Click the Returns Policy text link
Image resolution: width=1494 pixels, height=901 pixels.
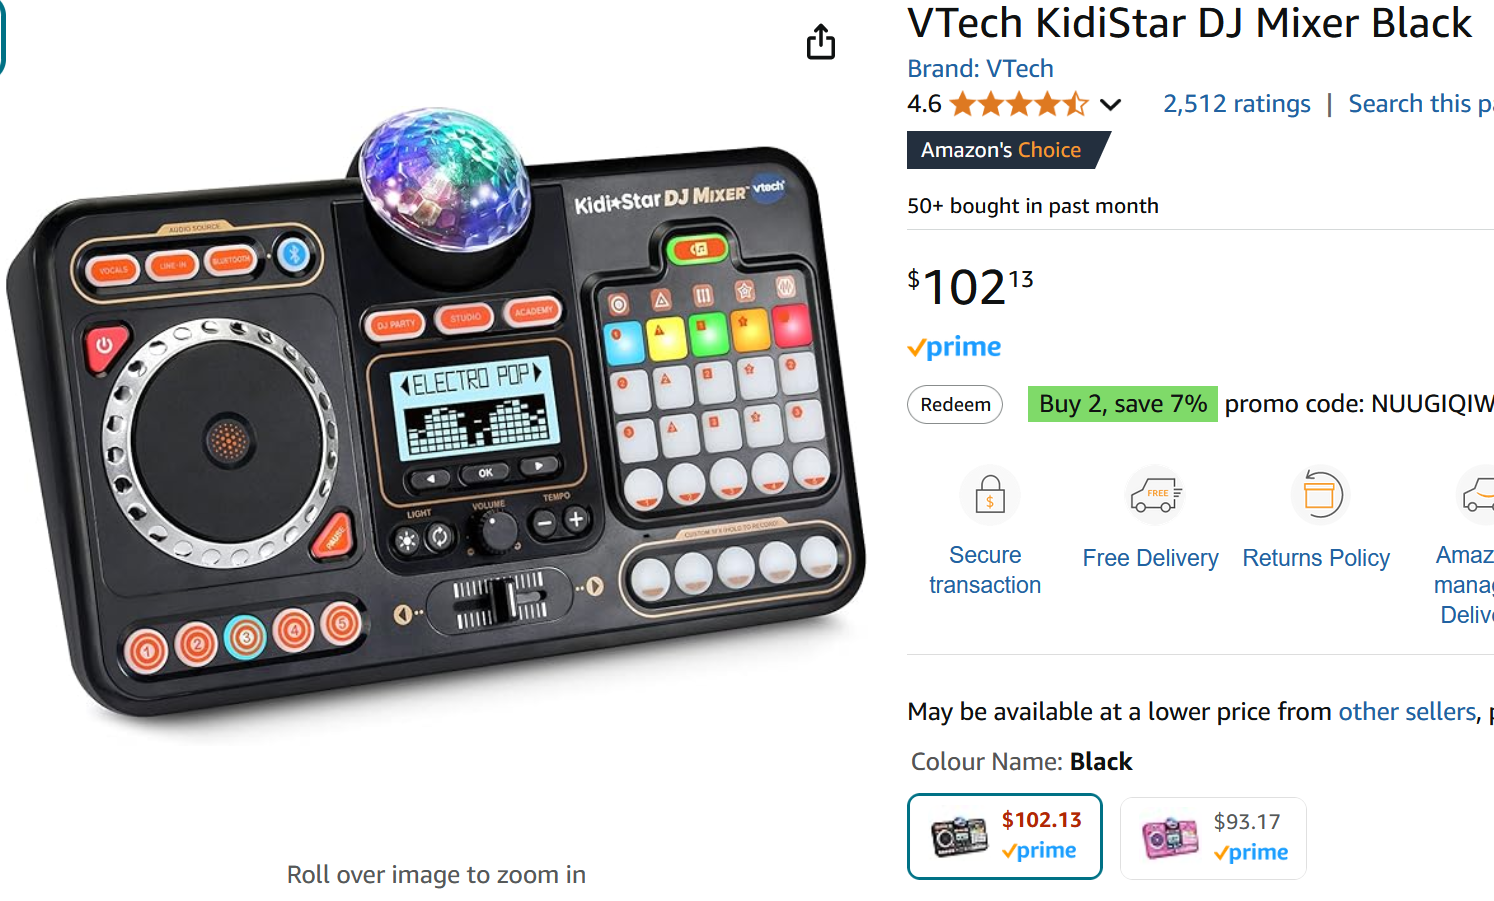[x=1316, y=558]
